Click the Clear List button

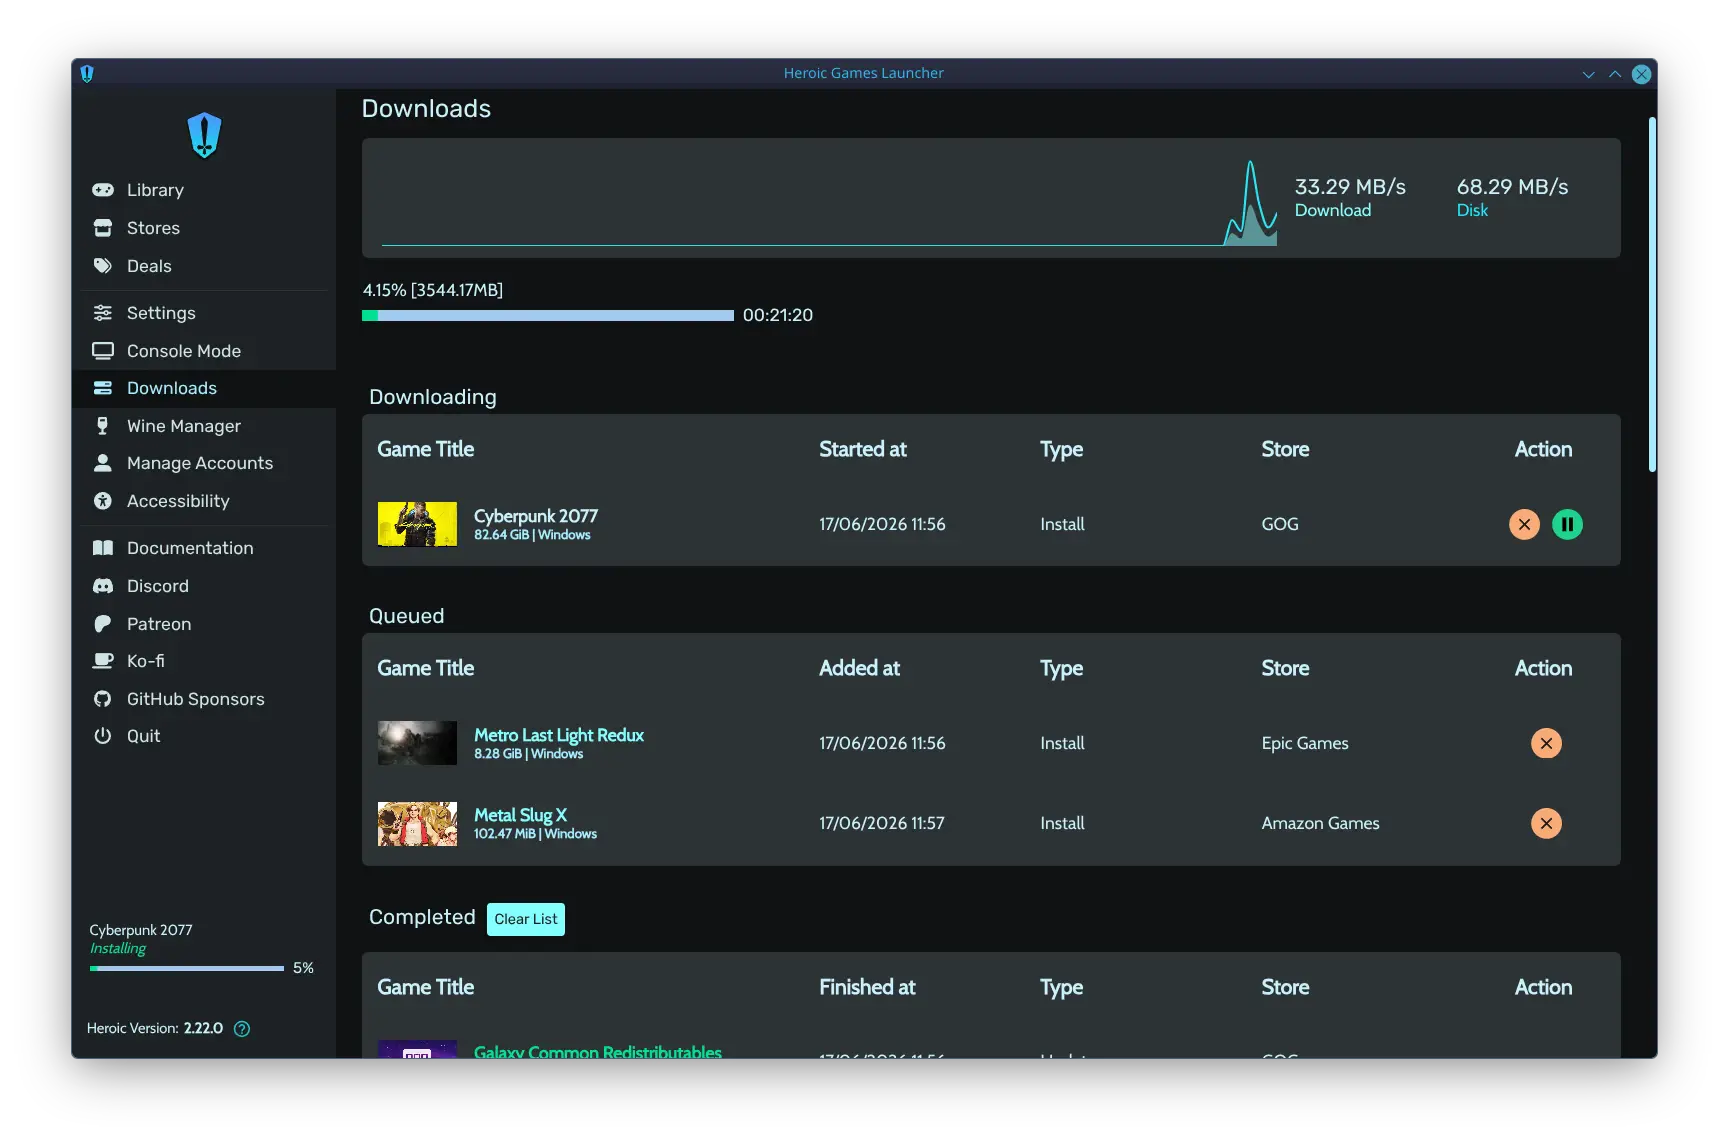[526, 919]
